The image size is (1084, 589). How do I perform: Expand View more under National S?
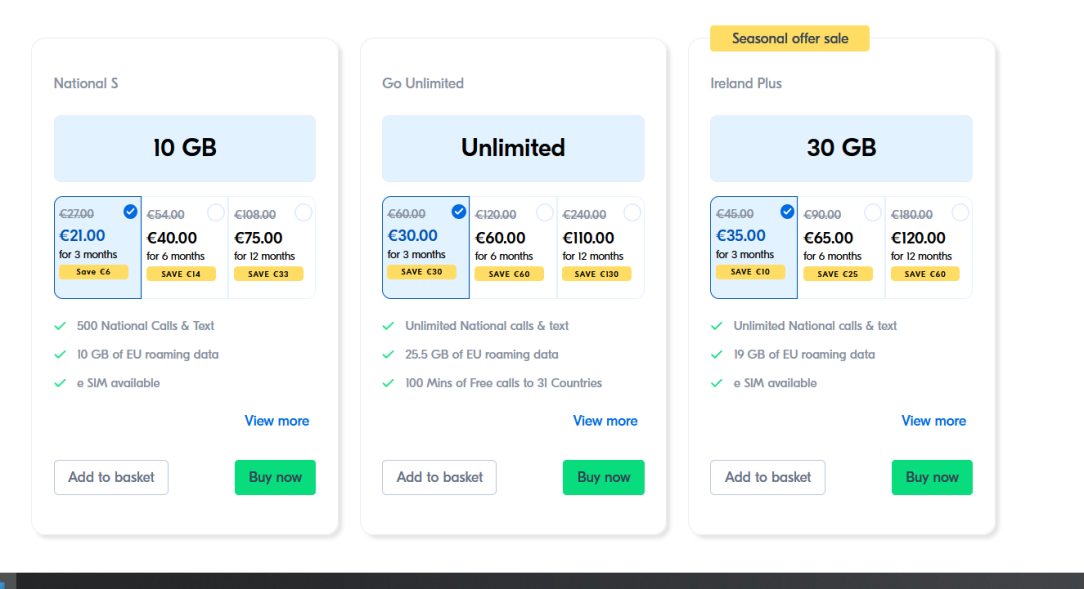tap(277, 421)
